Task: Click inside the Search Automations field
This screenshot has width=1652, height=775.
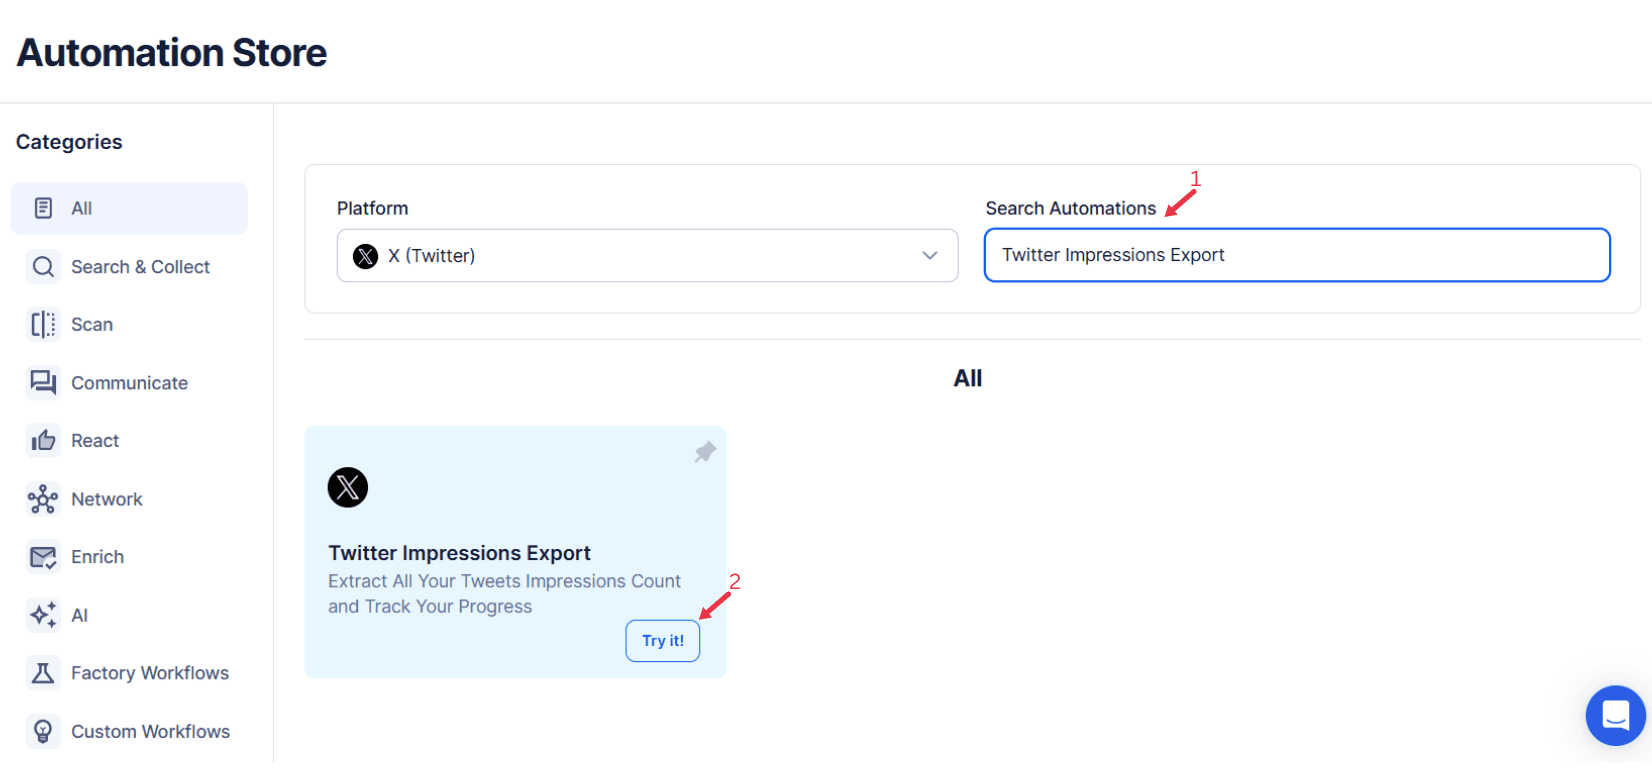Action: click(x=1297, y=255)
